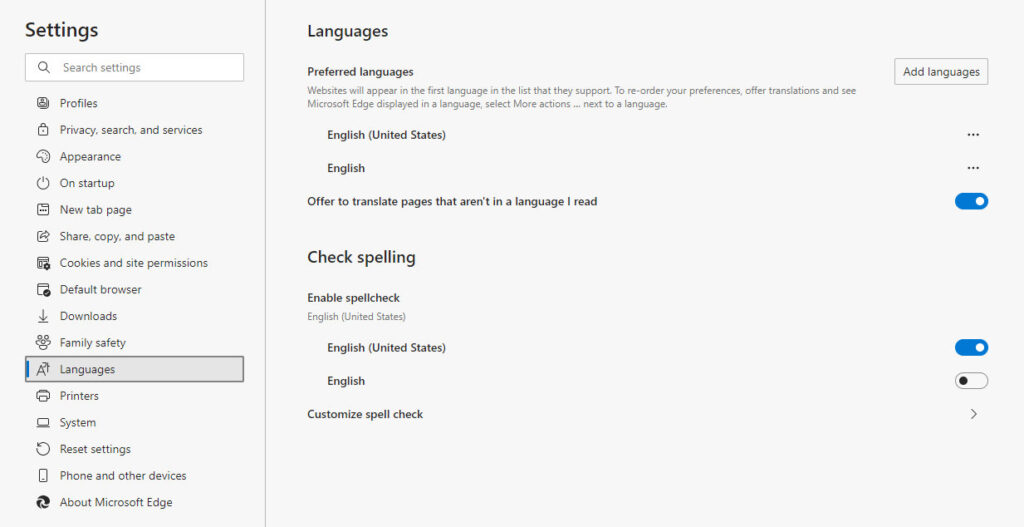Click the Phone and other devices icon
This screenshot has width=1024, height=527.
click(43, 476)
